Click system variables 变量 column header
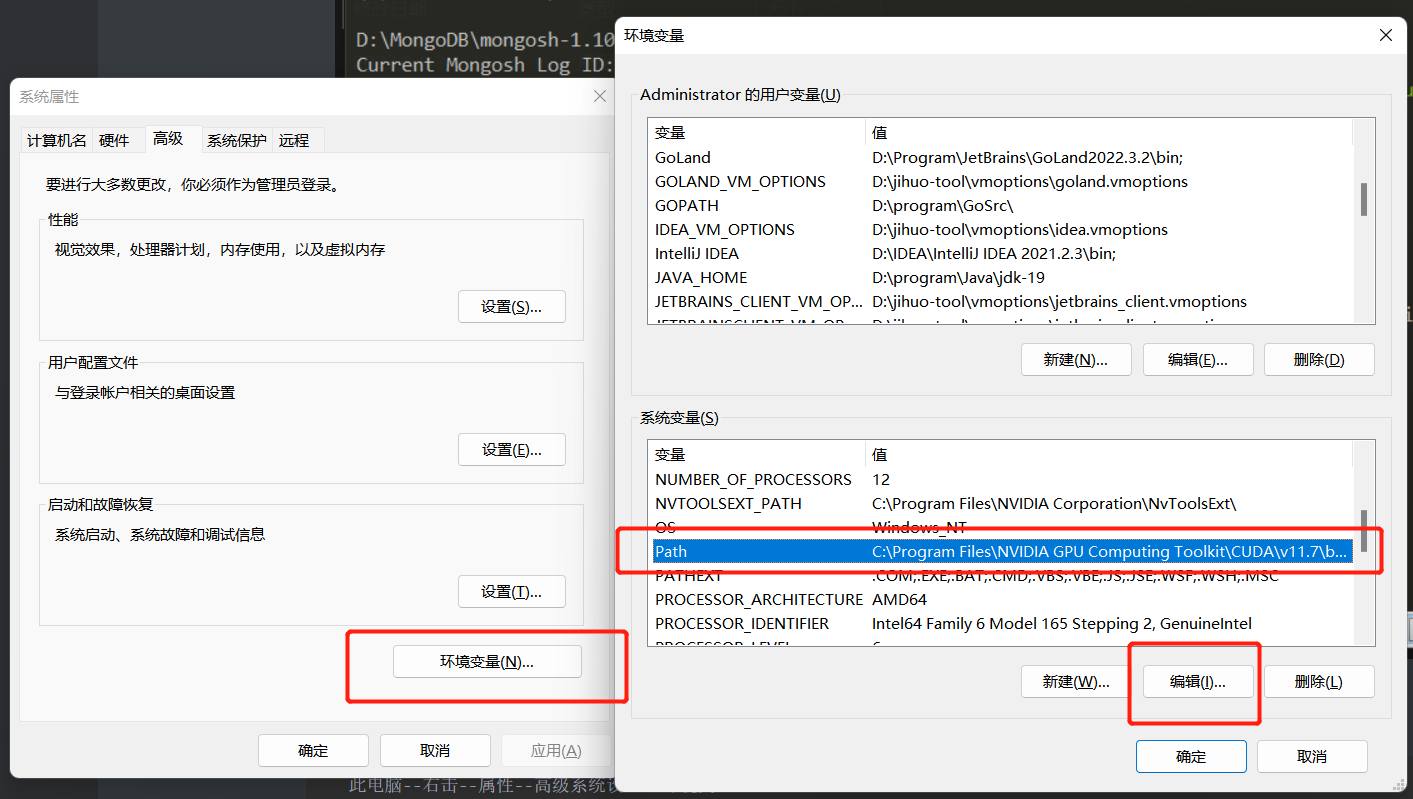Screen dimensions: 1413x799 coord(756,455)
